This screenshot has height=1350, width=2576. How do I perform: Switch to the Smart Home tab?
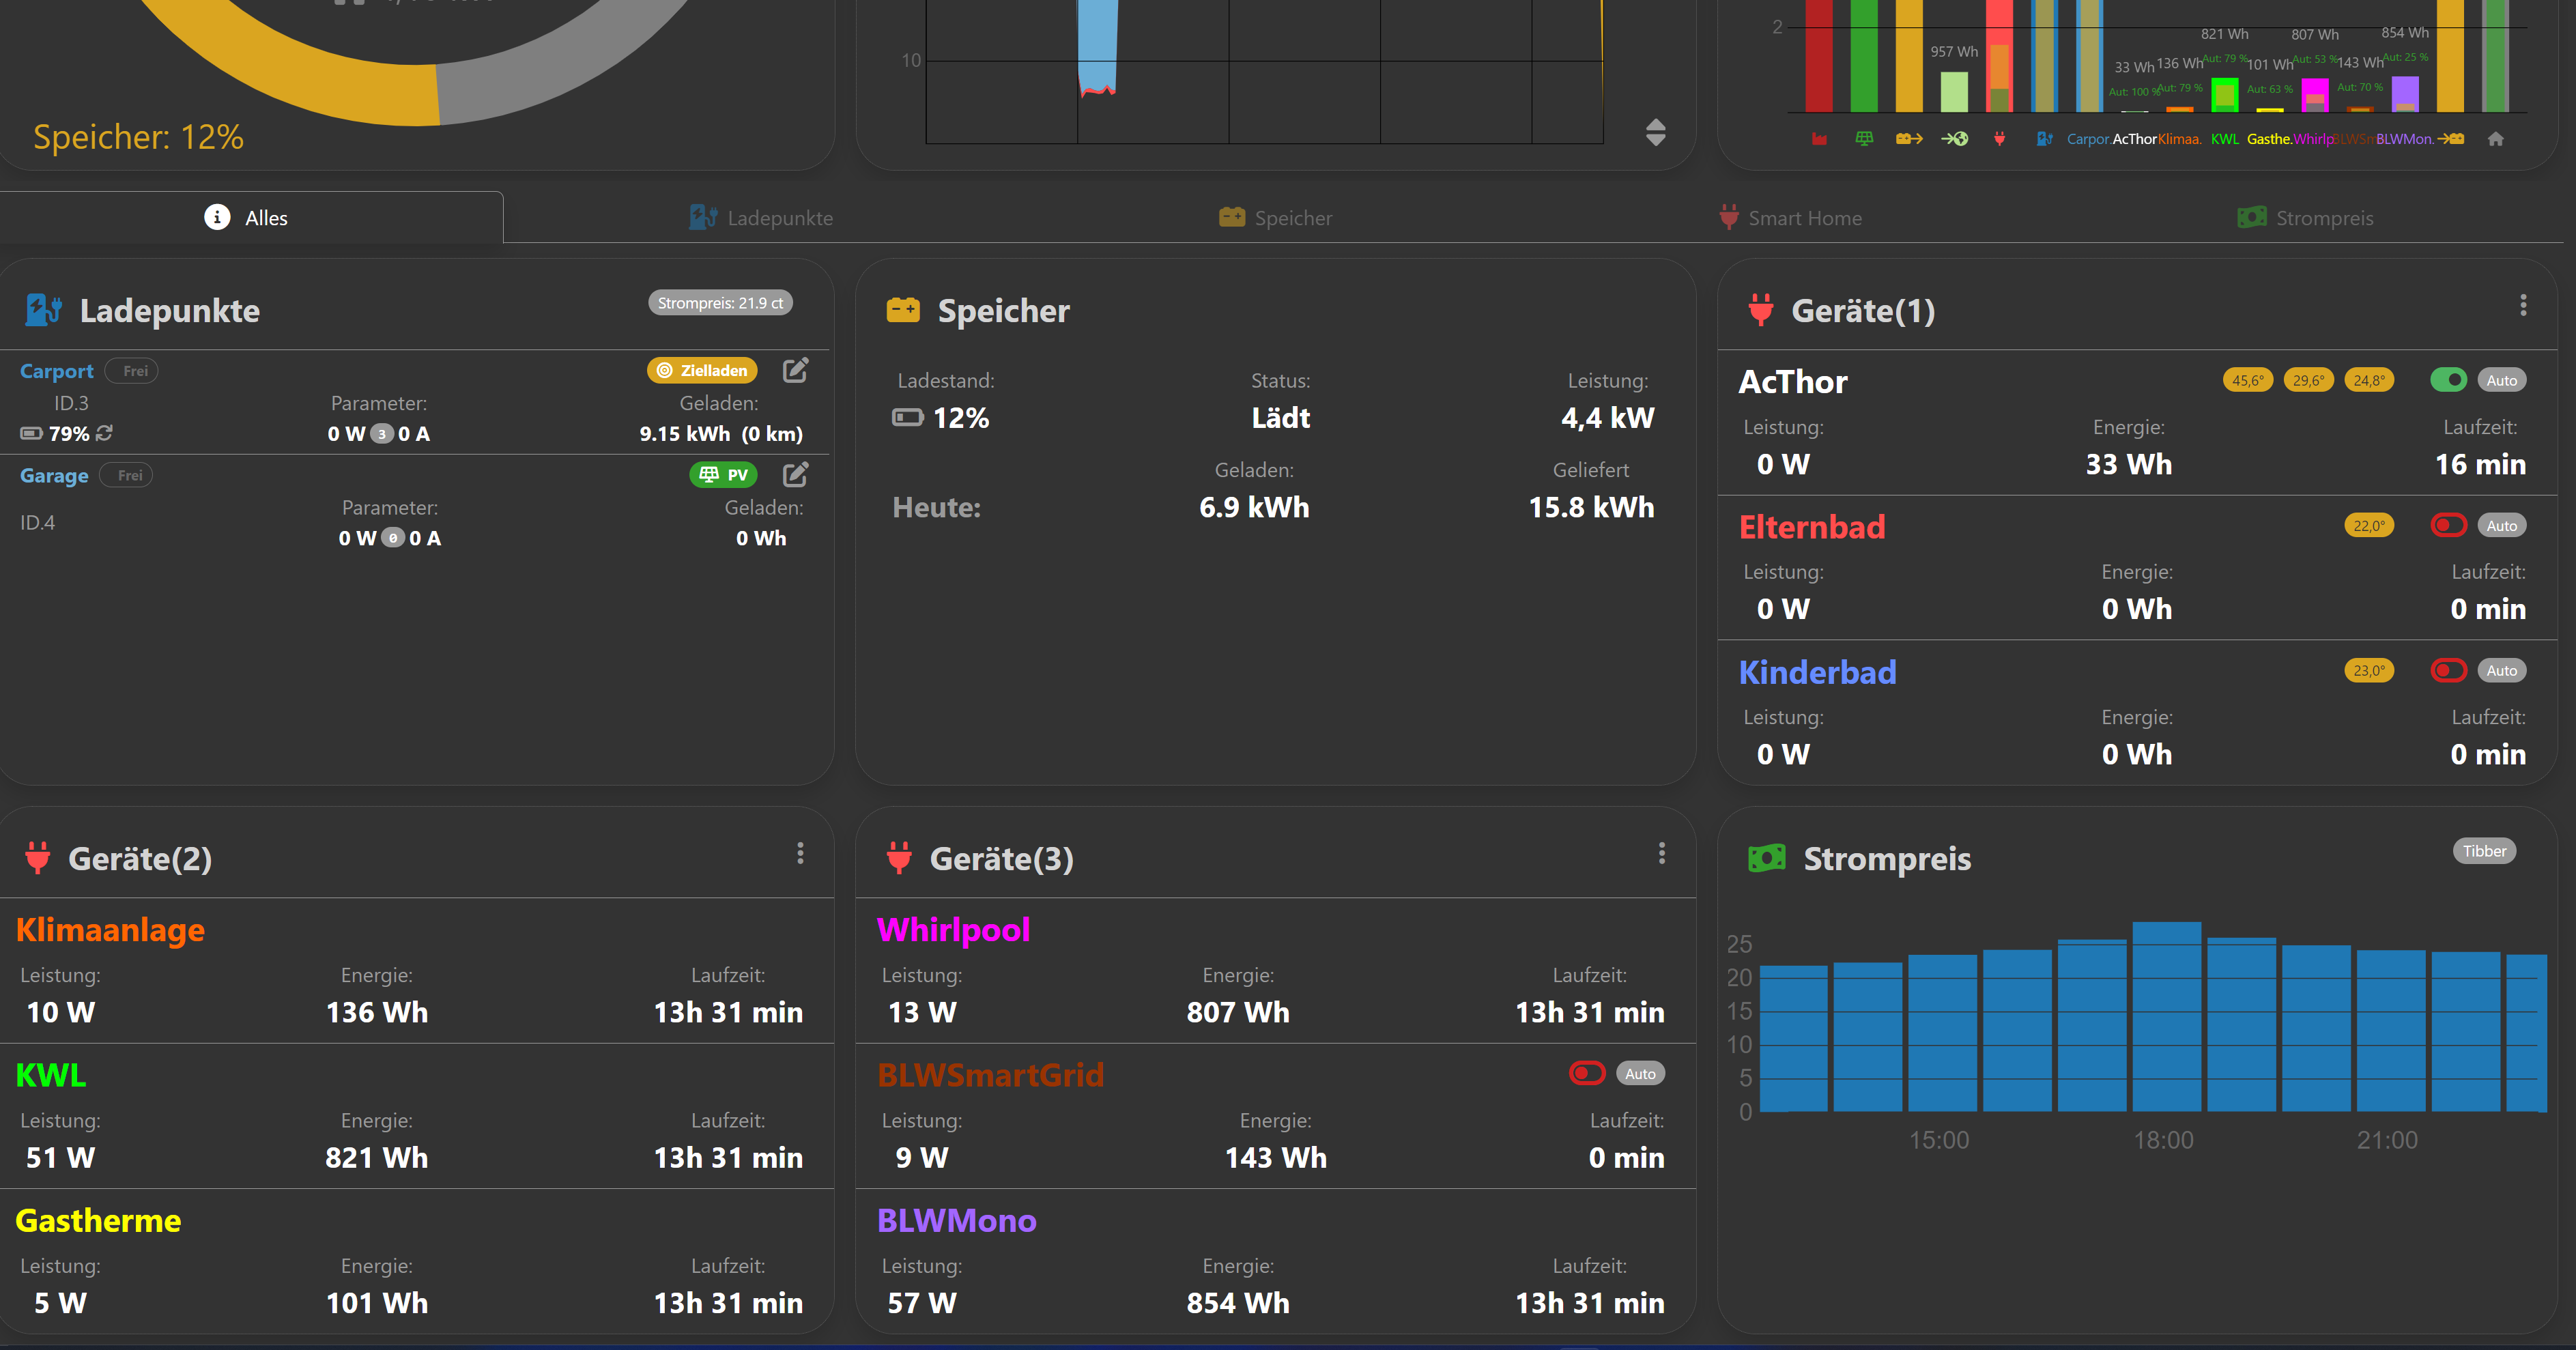pyautogui.click(x=1790, y=218)
